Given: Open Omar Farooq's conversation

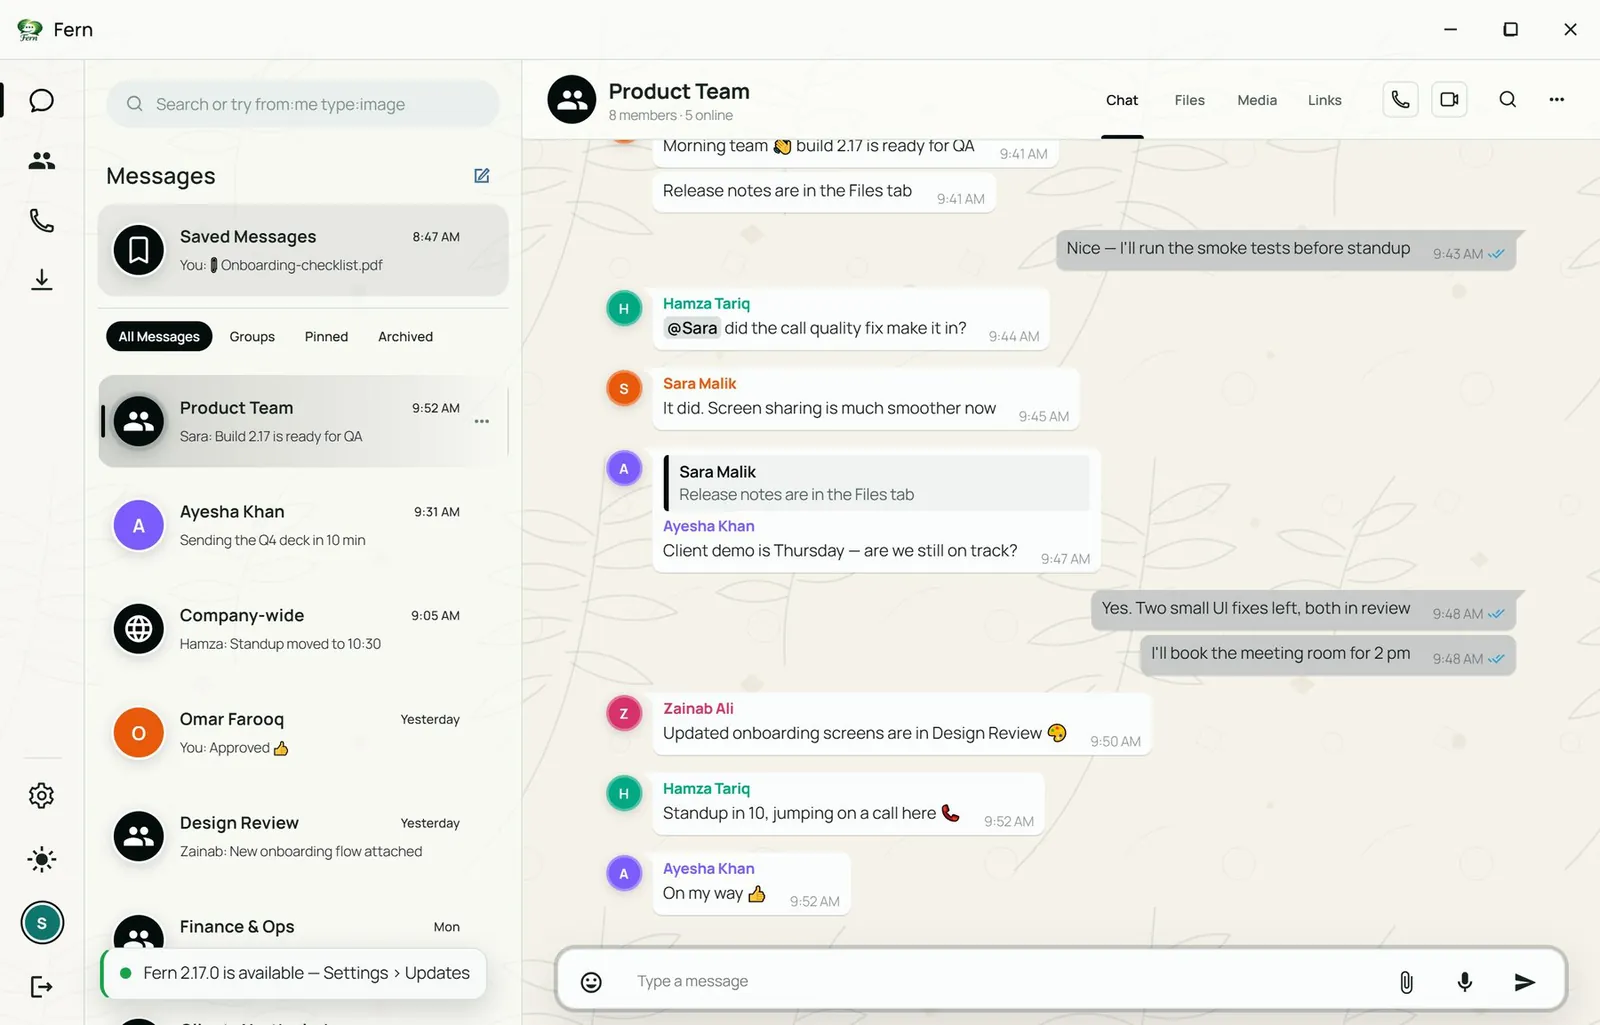Looking at the screenshot, I should tap(303, 733).
